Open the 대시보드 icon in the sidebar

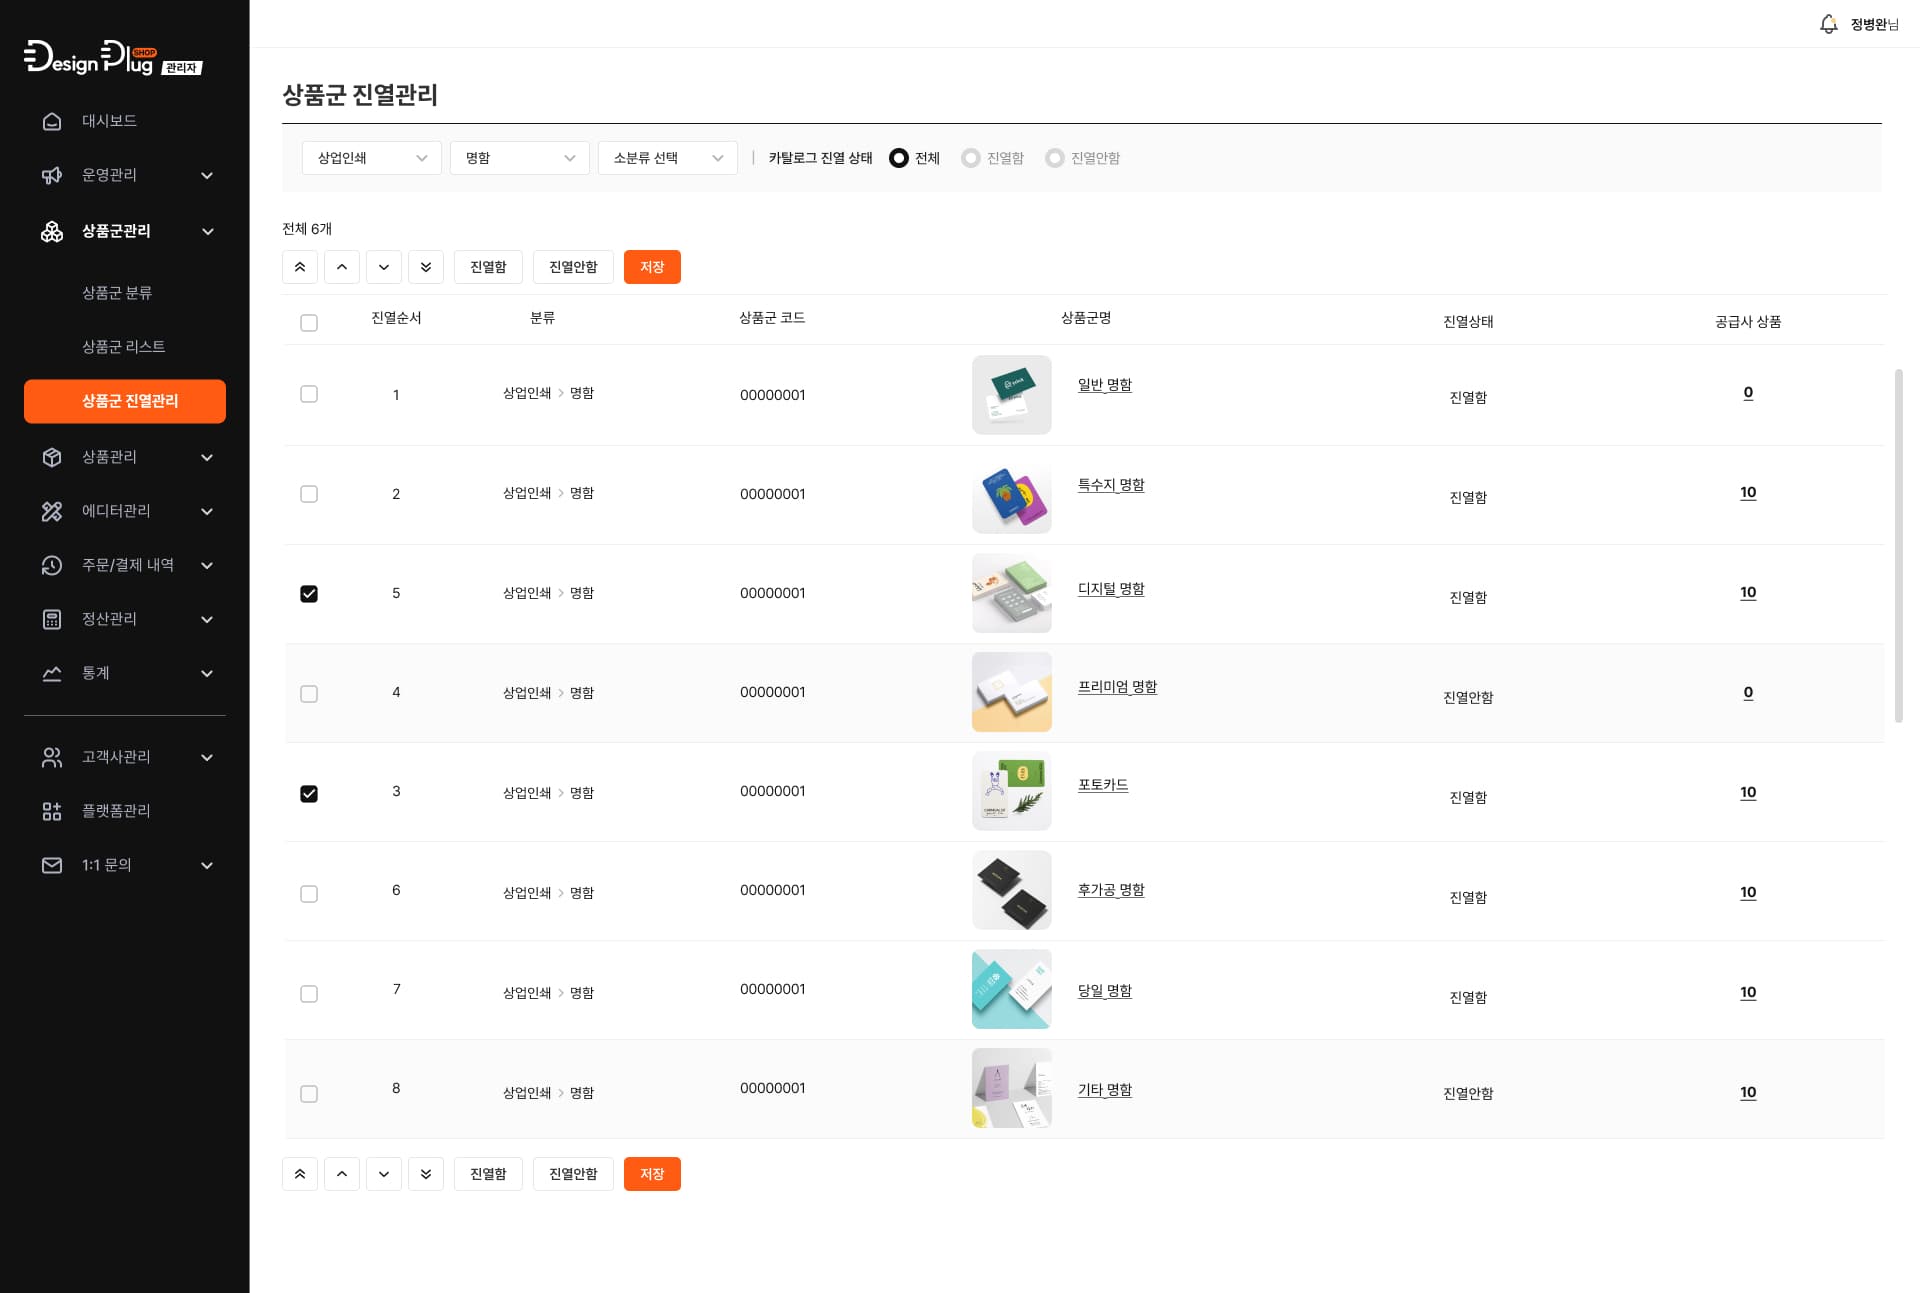[x=52, y=120]
